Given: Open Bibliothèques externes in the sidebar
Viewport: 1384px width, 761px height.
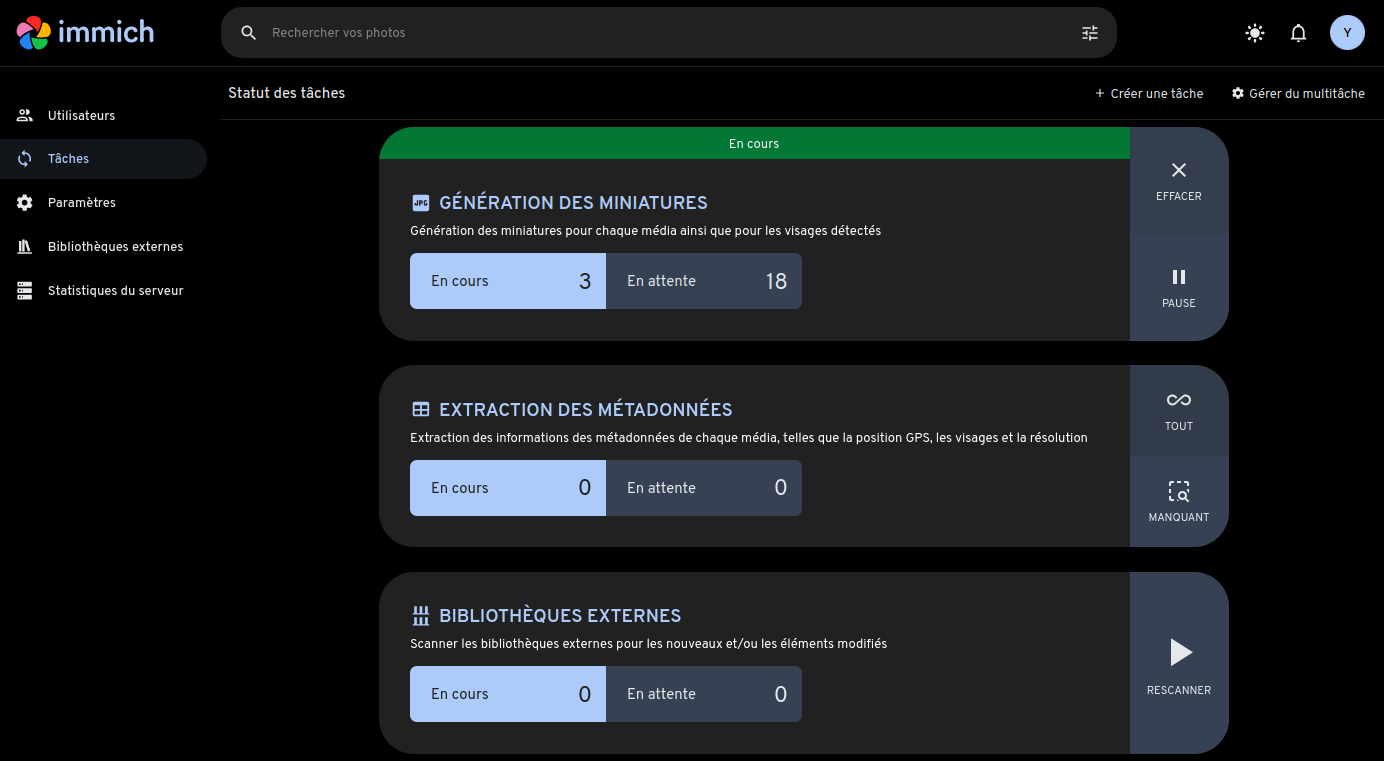Looking at the screenshot, I should (x=115, y=247).
